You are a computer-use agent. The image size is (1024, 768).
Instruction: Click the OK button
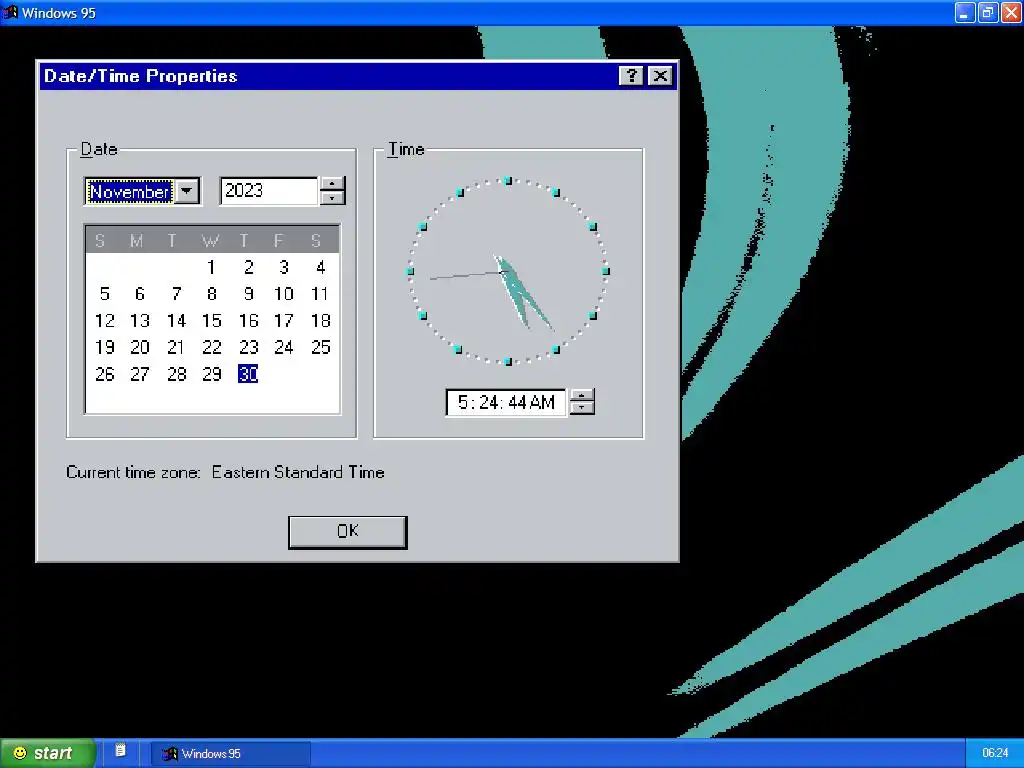pos(348,532)
